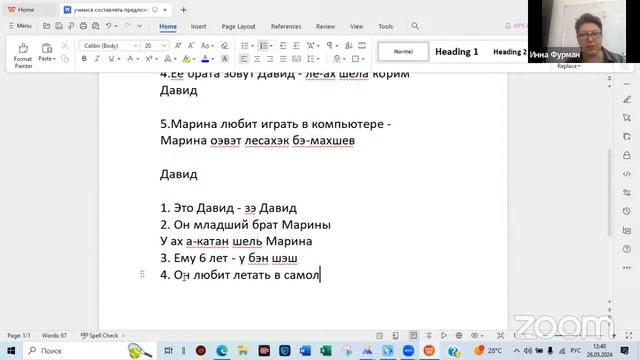Screen dimensions: 640x360
Task: Toggle justify text alignment
Action: click(283, 59)
